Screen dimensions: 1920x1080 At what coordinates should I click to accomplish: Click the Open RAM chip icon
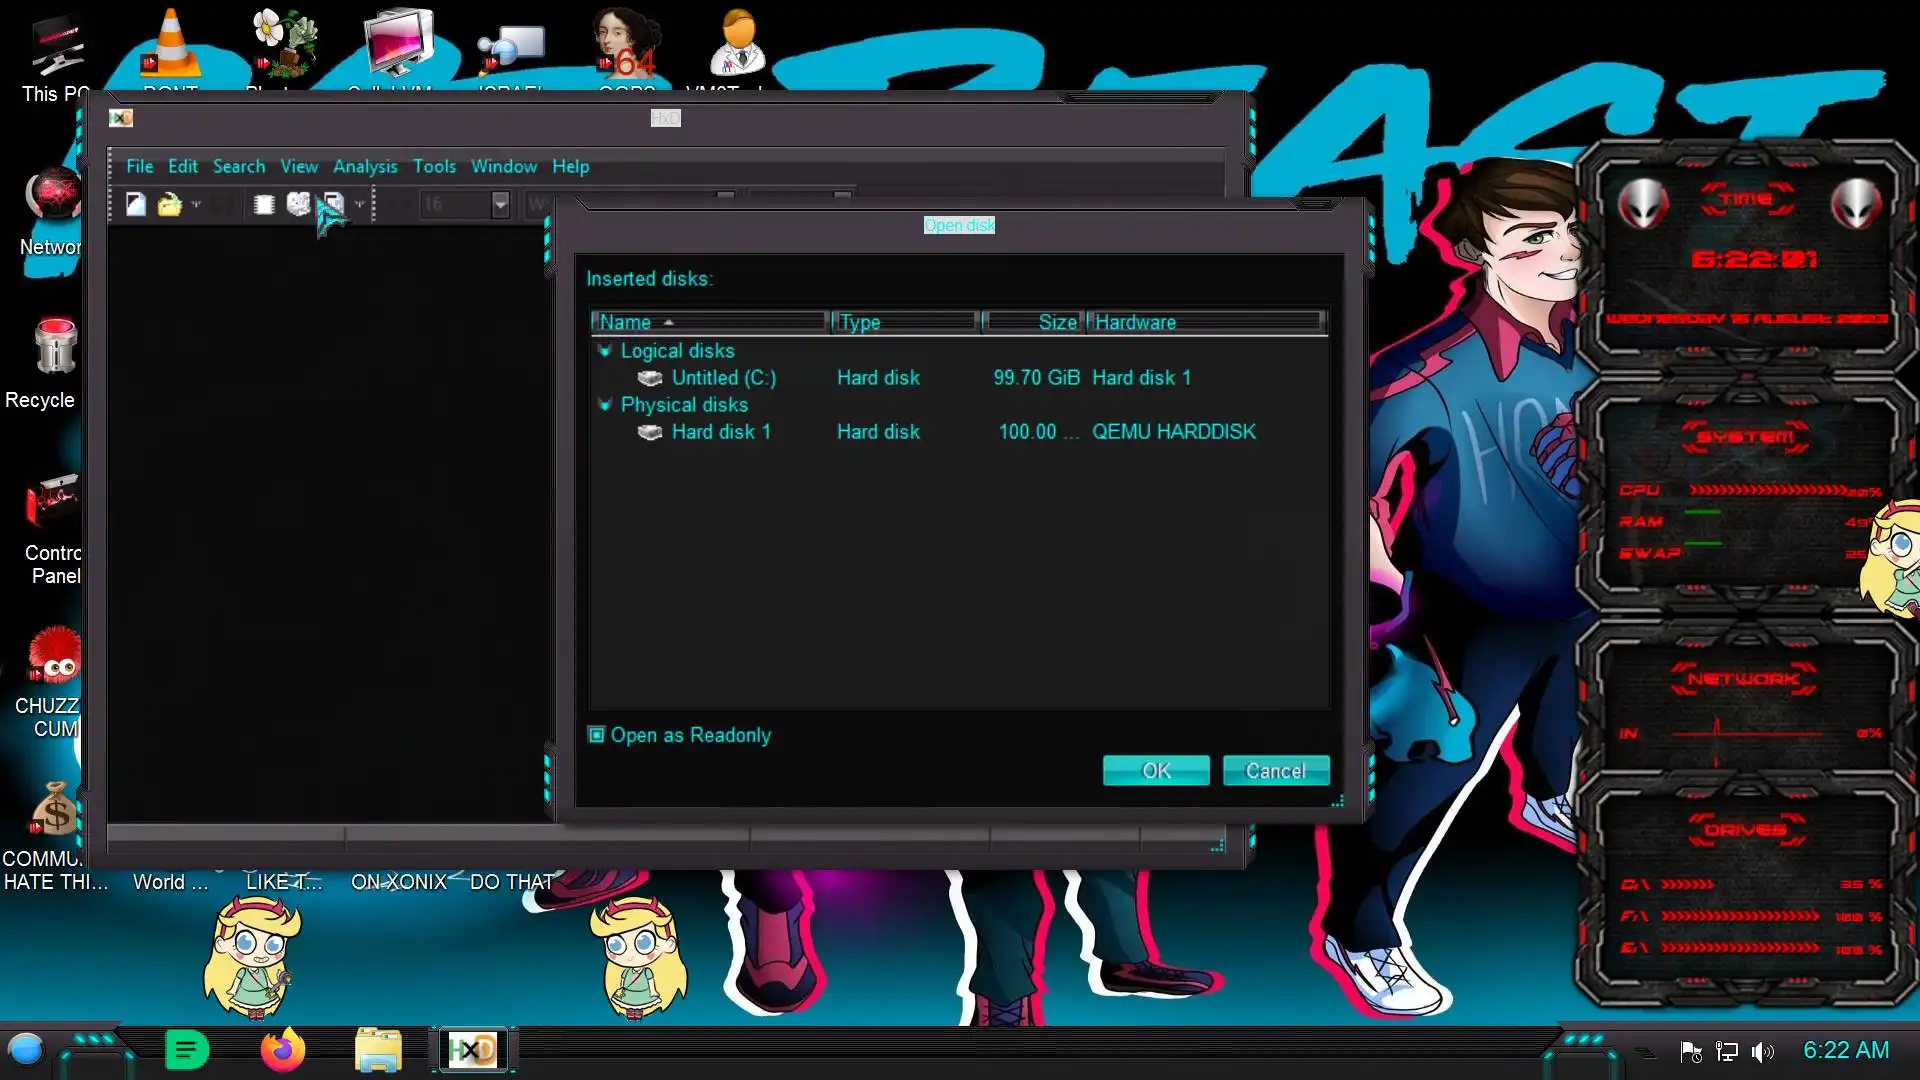(264, 205)
